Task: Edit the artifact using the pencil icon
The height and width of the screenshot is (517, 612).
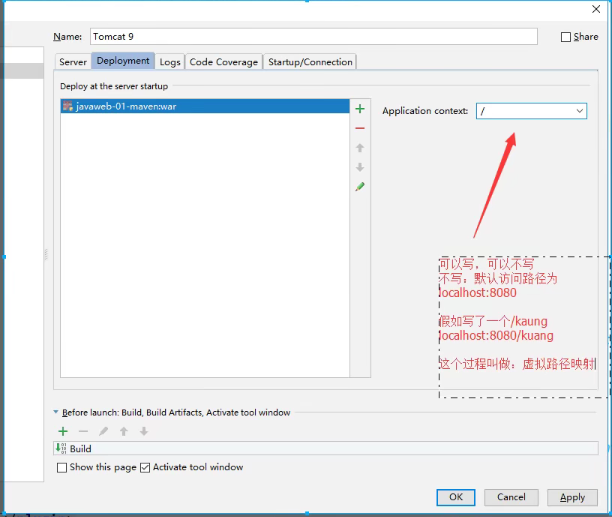Action: [x=360, y=187]
